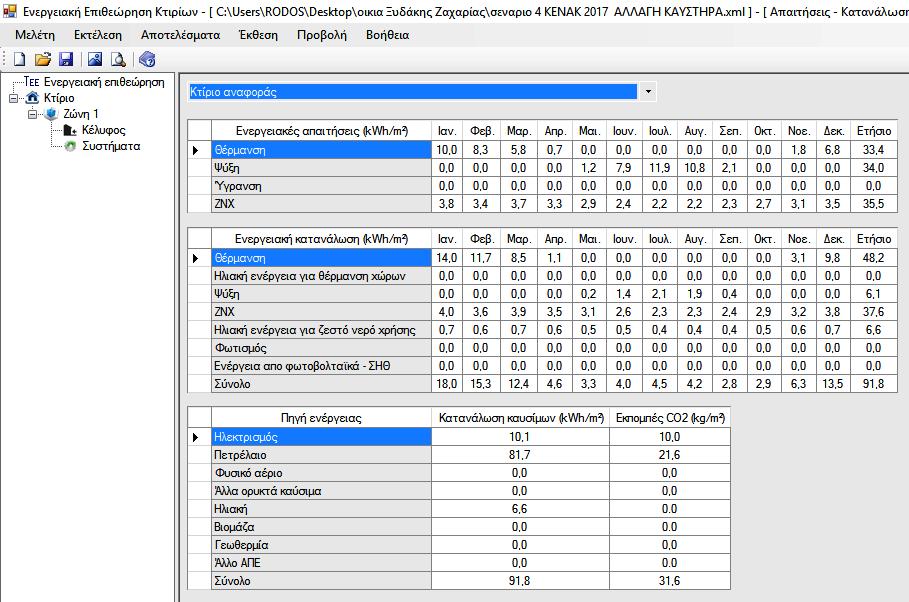
Task: Open the Αποτελέσματα menu
Action: pos(180,35)
